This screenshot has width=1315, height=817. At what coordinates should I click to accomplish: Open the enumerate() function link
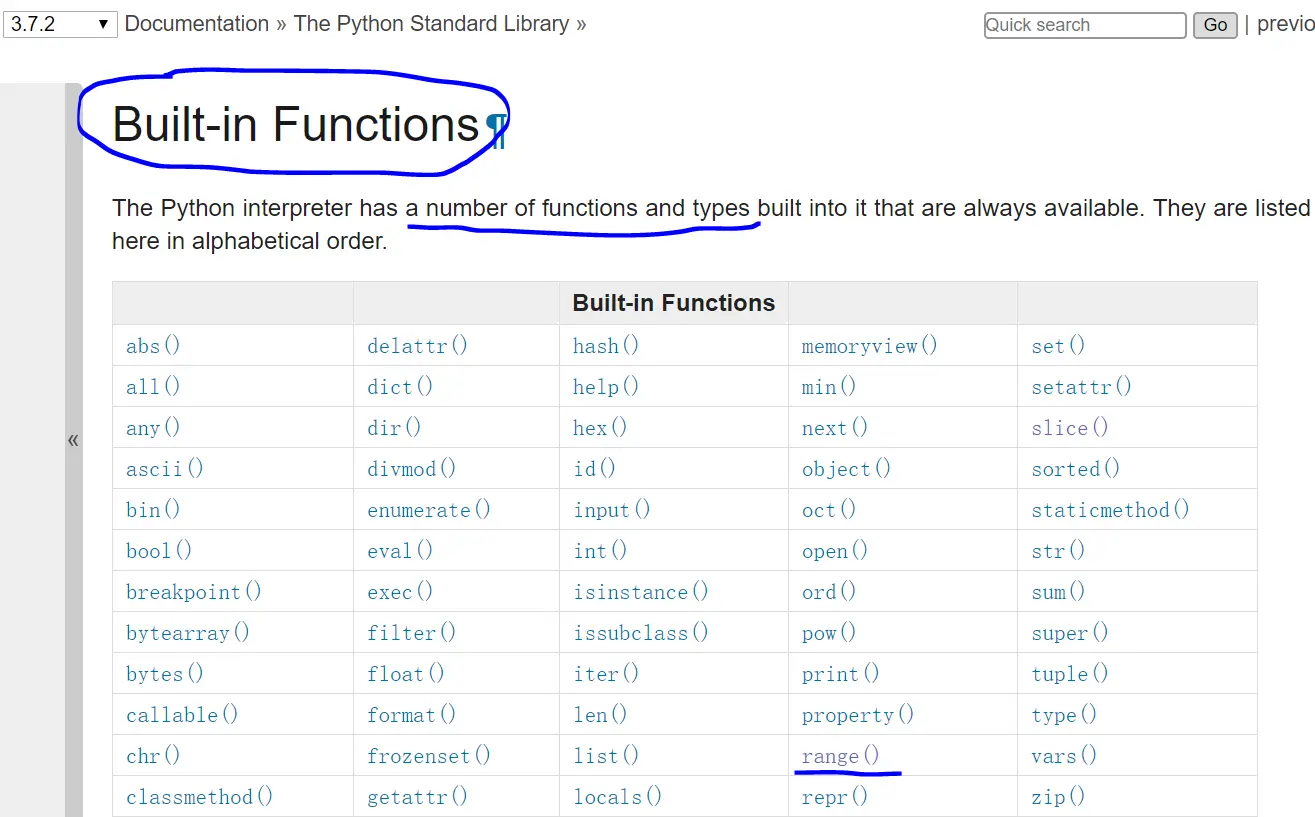tap(429, 510)
